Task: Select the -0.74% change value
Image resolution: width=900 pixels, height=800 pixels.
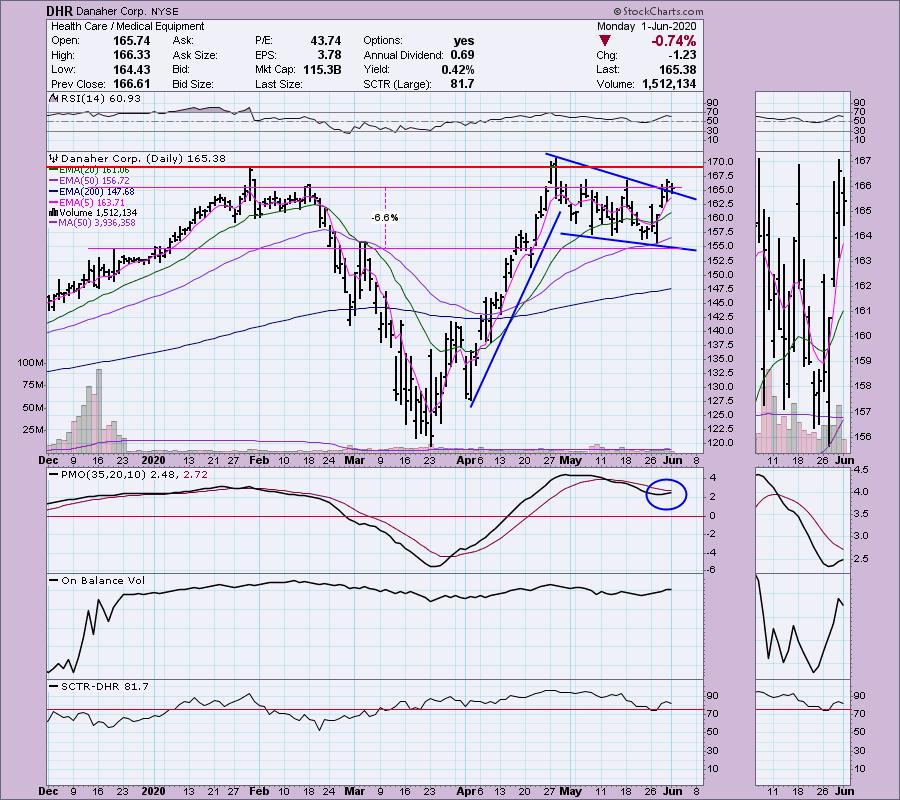Action: [673, 41]
